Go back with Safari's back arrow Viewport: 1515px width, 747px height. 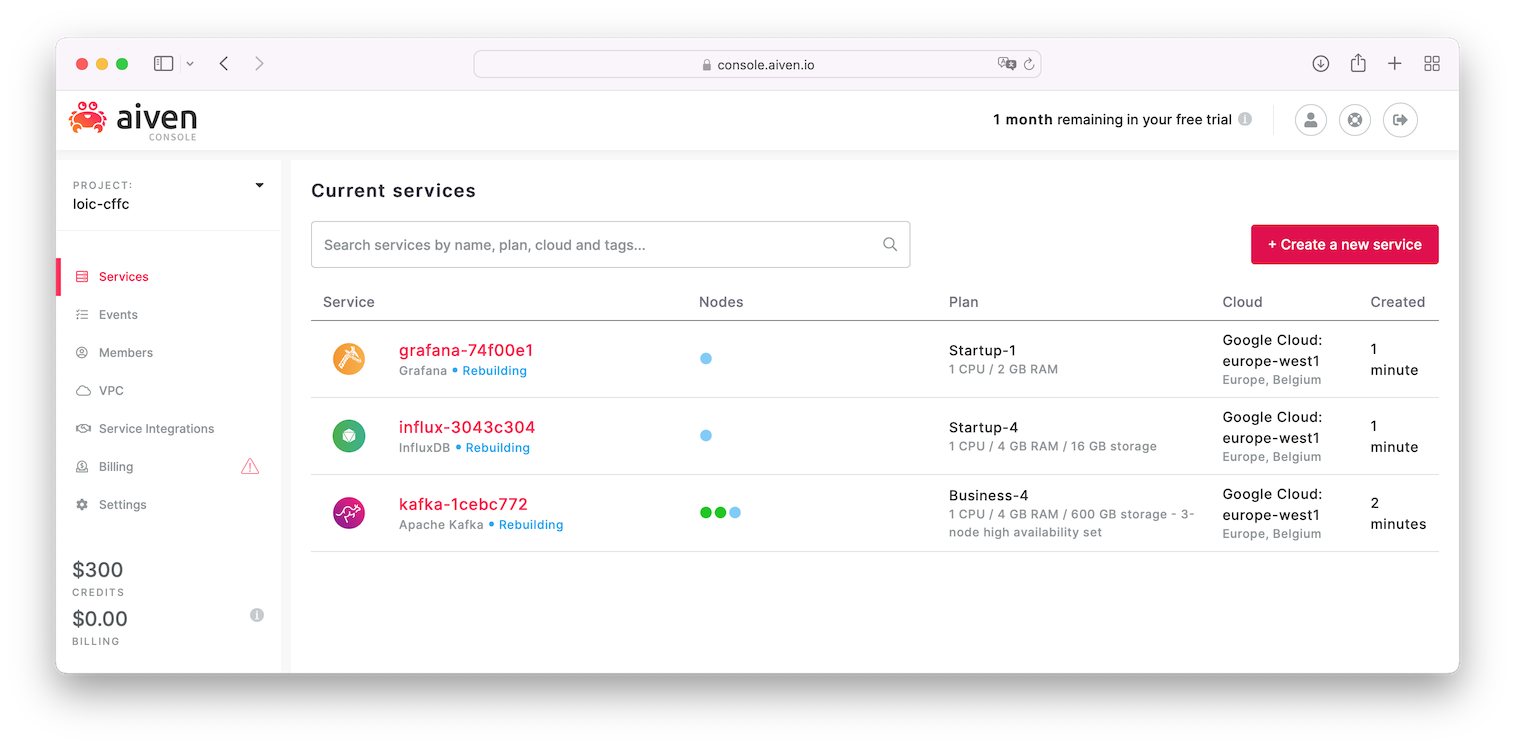click(x=224, y=63)
